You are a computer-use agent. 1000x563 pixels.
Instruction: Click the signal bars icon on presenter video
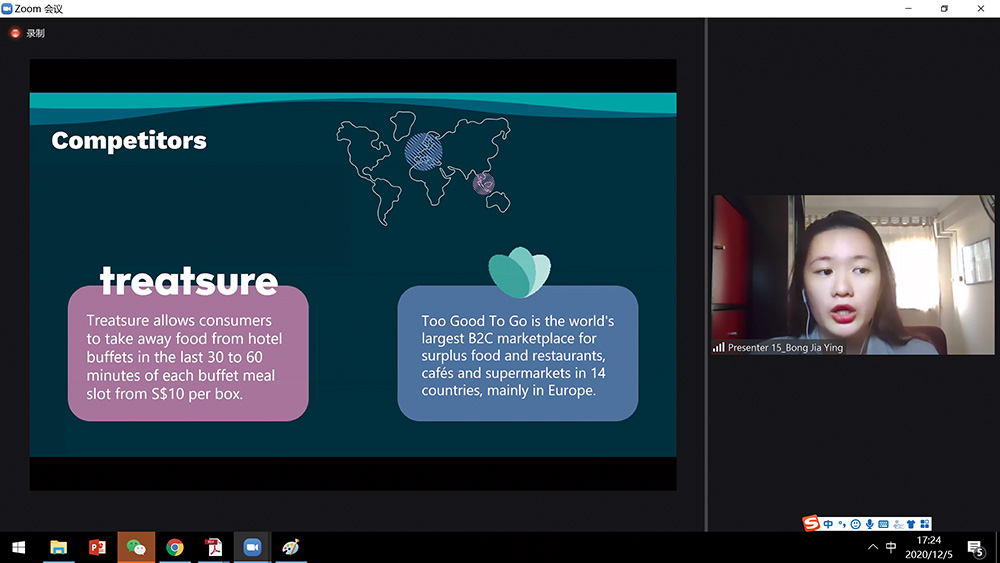719,347
